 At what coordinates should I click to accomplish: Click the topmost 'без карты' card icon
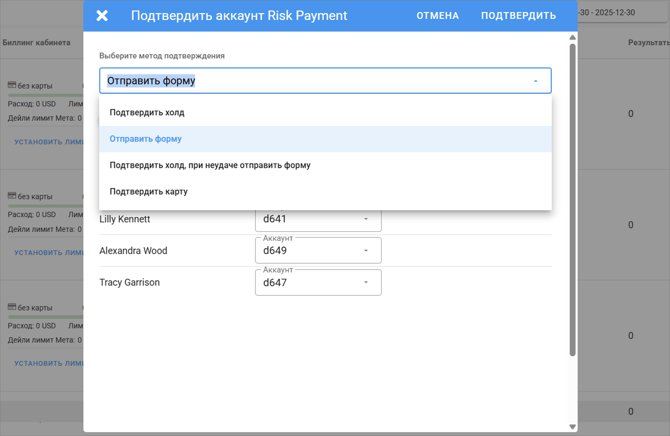click(x=12, y=86)
